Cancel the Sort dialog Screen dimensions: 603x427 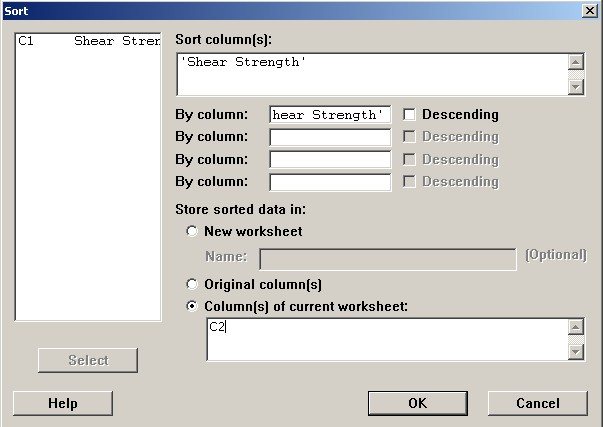pyautogui.click(x=538, y=403)
